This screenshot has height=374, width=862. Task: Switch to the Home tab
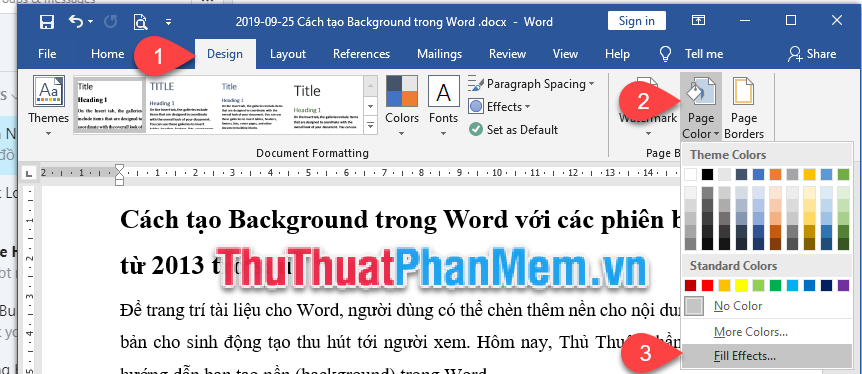[x=107, y=54]
